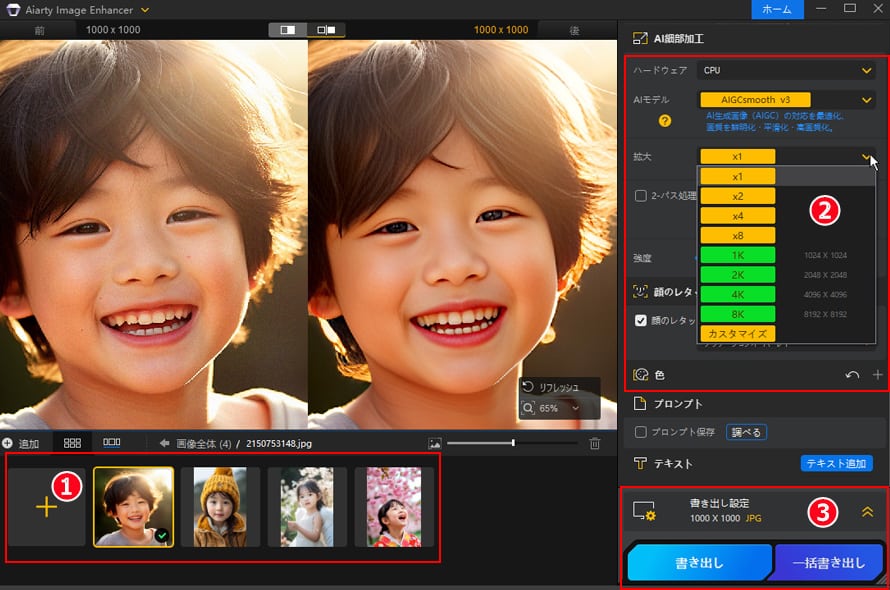Select the 4K option in 拡大 list
The width and height of the screenshot is (890, 590).
(x=737, y=294)
